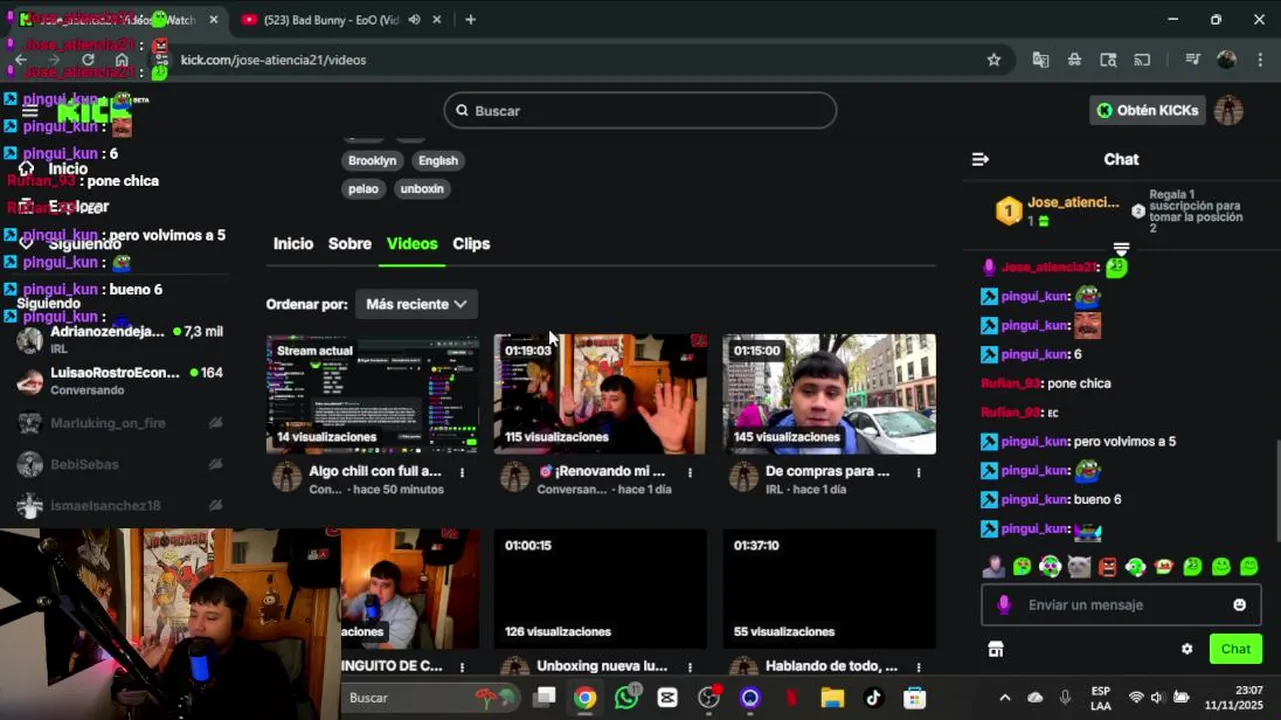Open options for '¡Renovando mi ...' video
This screenshot has width=1281, height=720.
(x=690, y=472)
